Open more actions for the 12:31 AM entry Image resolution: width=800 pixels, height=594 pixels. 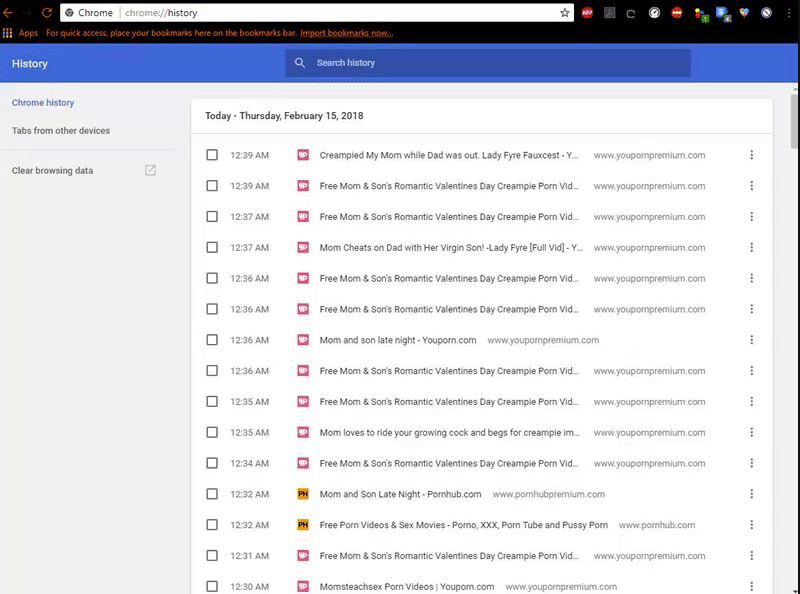(752, 556)
